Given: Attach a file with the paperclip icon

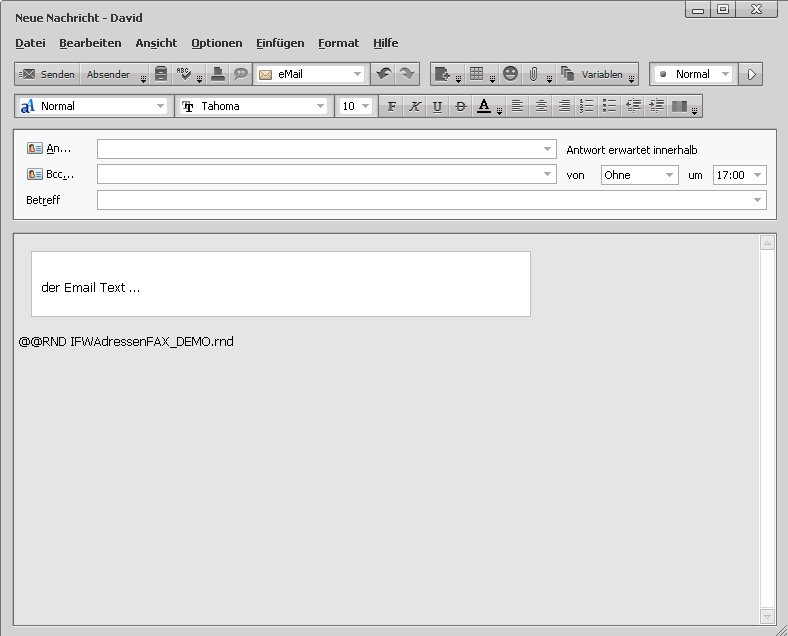Looking at the screenshot, I should pos(534,74).
